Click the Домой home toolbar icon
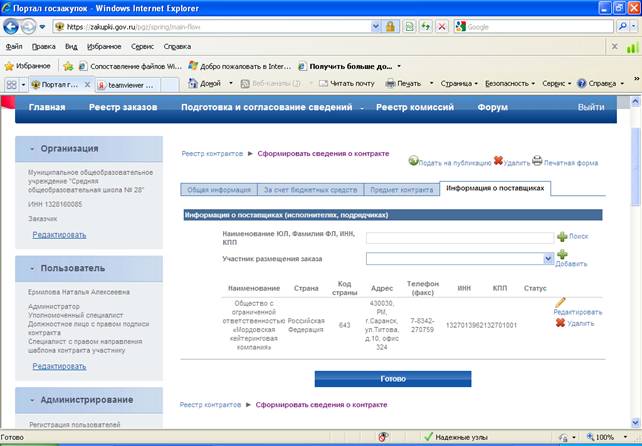 (193, 84)
